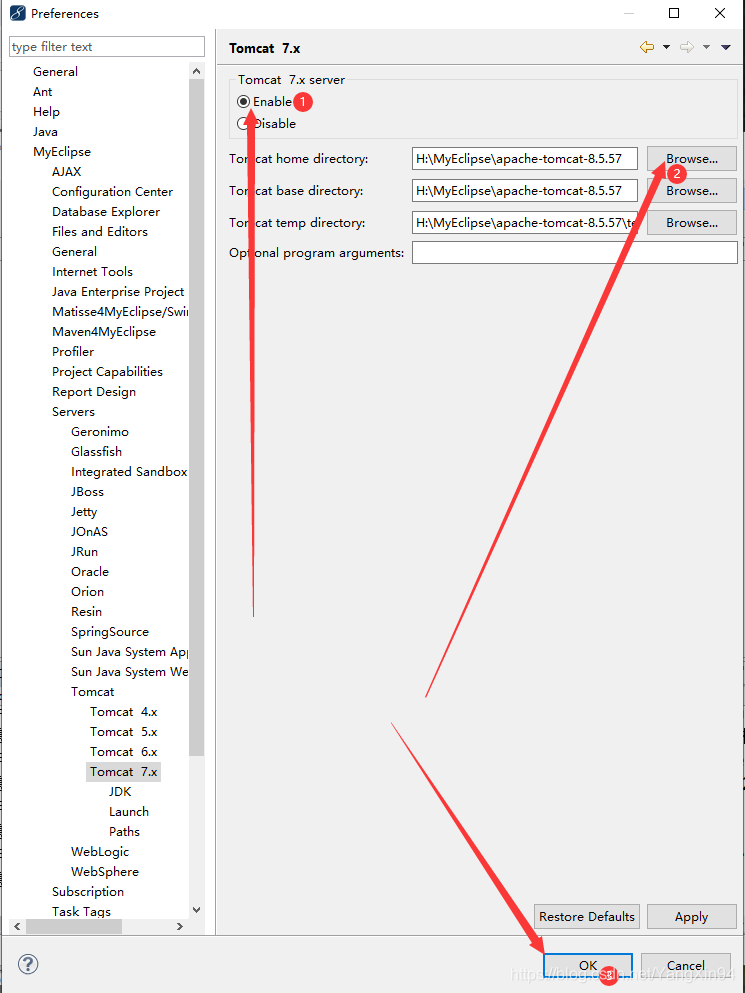Select the Ant tree item
The height and width of the screenshot is (993, 745).
[42, 92]
